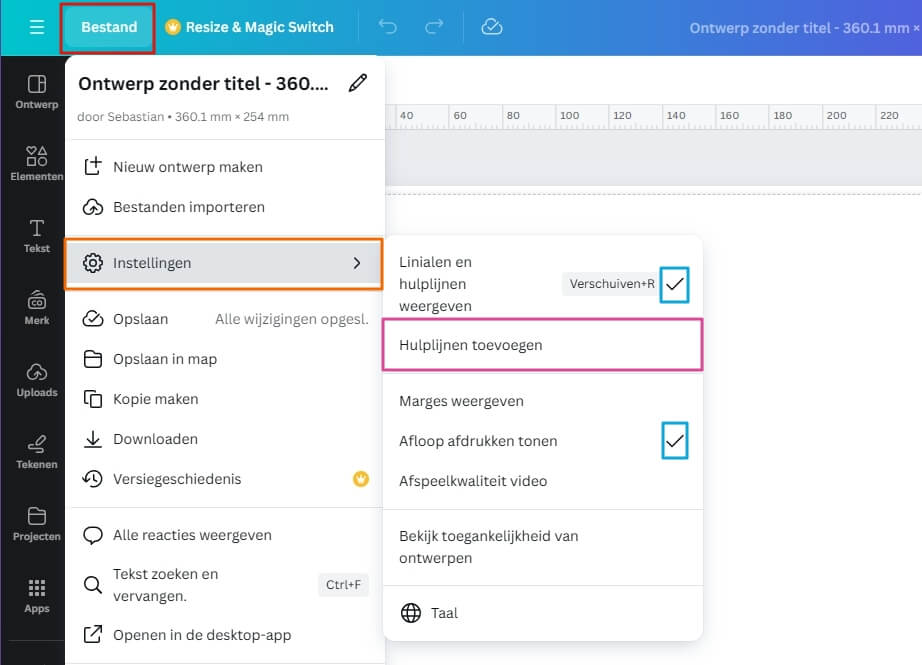Choose Downloaden from the menu

click(x=225, y=439)
